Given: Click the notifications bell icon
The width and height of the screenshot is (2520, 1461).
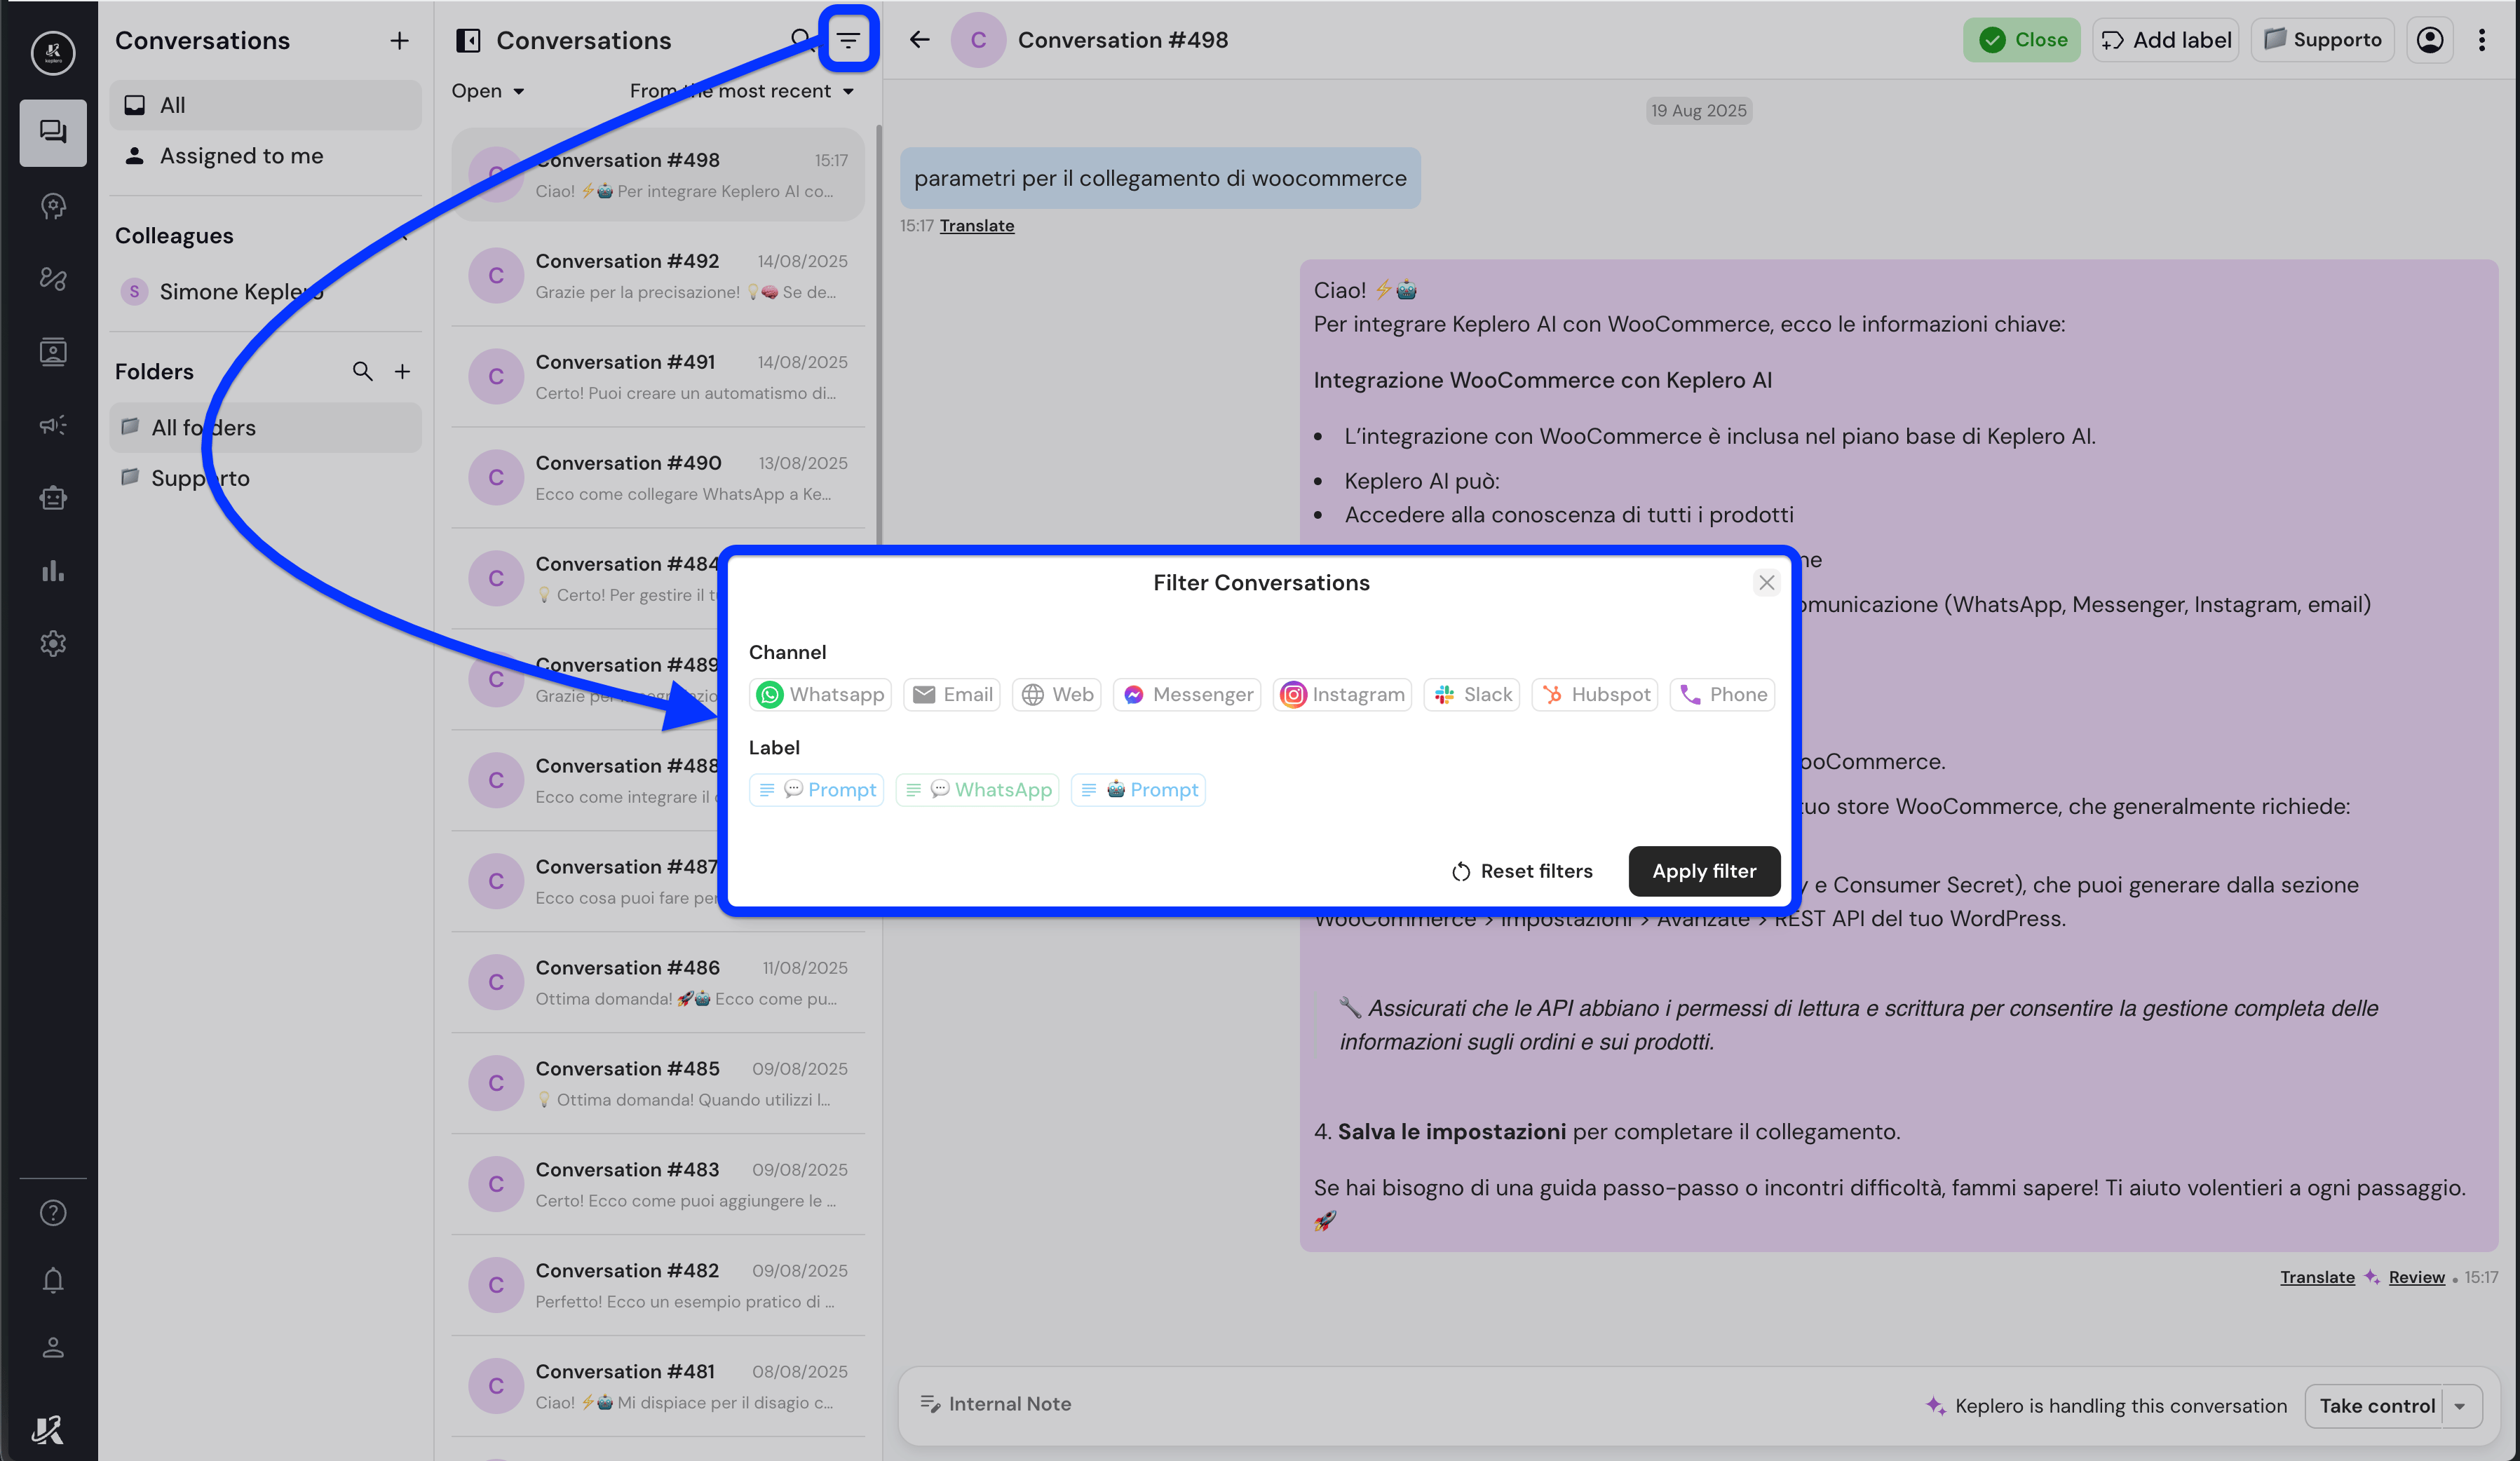Looking at the screenshot, I should [53, 1280].
